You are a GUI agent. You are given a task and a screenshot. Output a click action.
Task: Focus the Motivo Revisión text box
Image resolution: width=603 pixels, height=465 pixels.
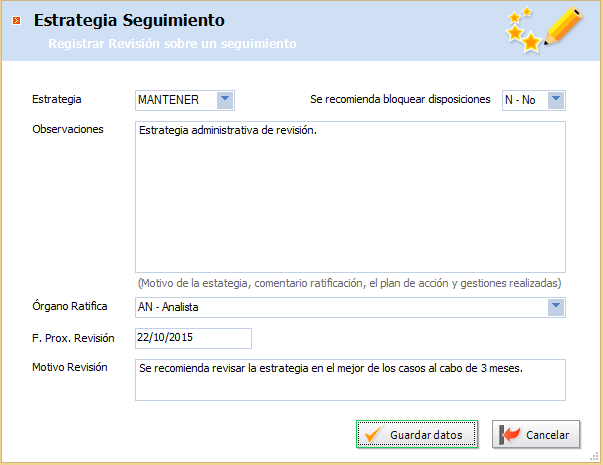click(x=350, y=380)
